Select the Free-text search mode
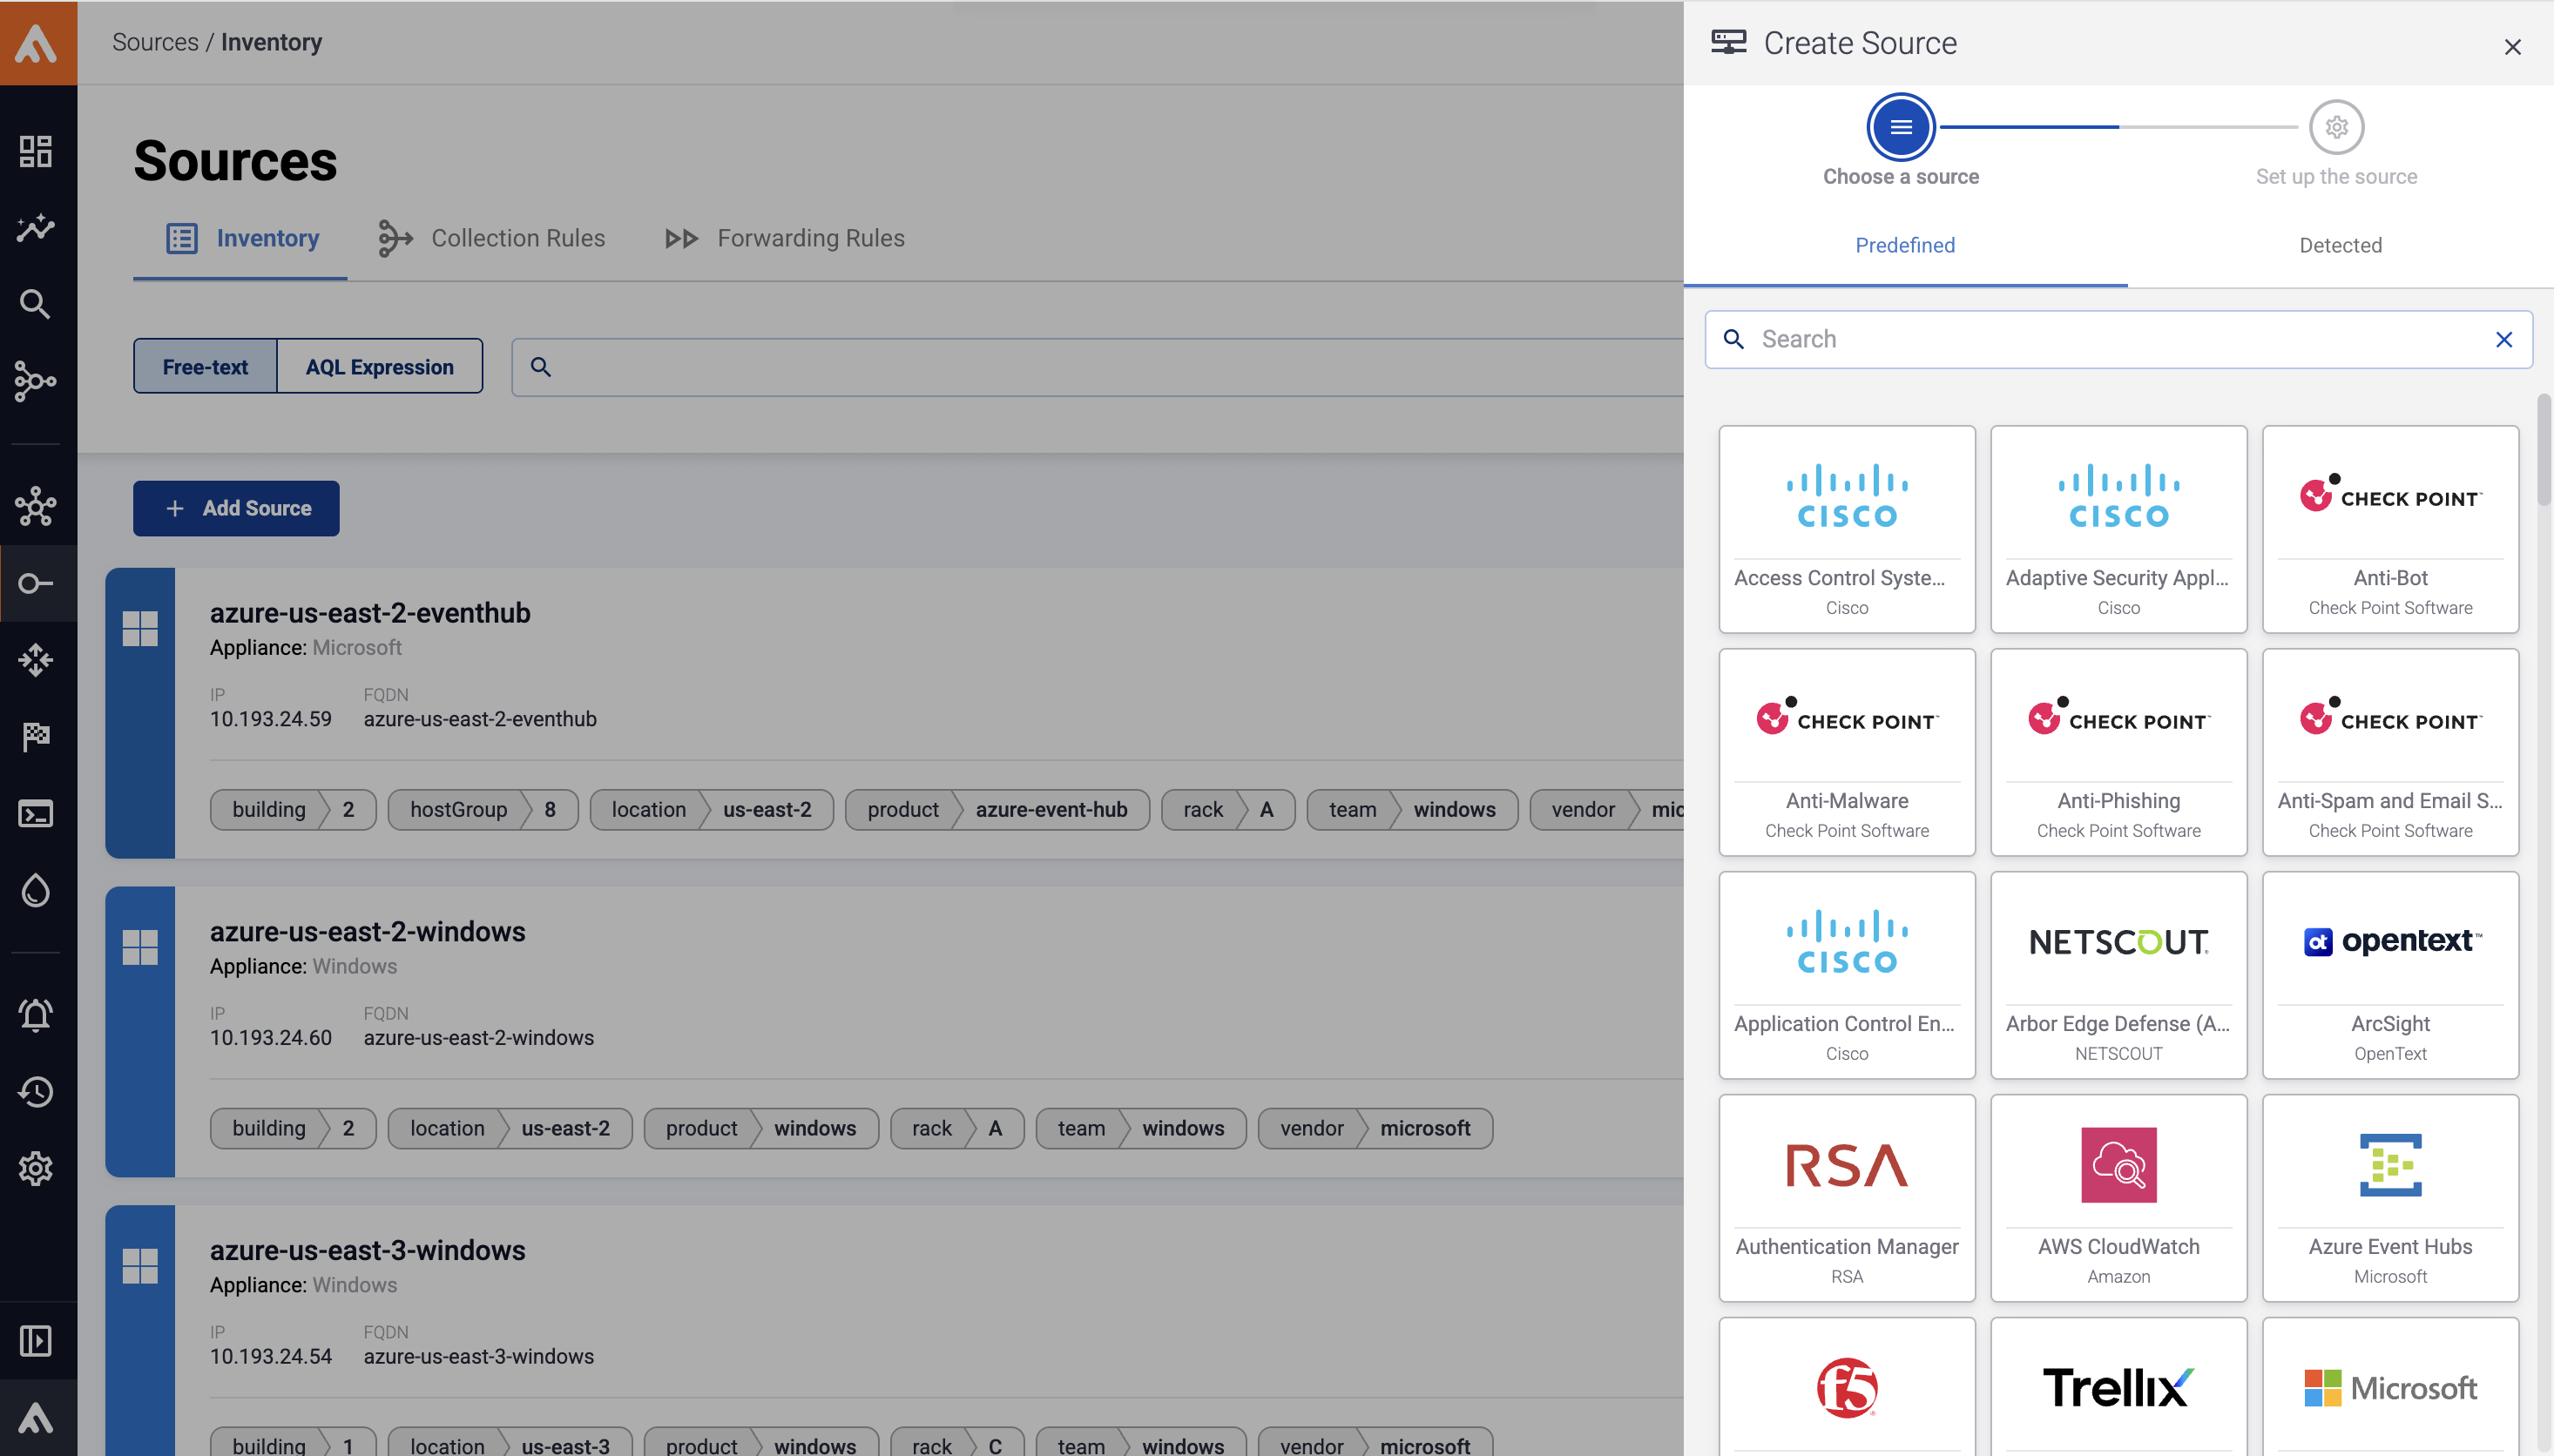The image size is (2554, 1456). (x=205, y=367)
